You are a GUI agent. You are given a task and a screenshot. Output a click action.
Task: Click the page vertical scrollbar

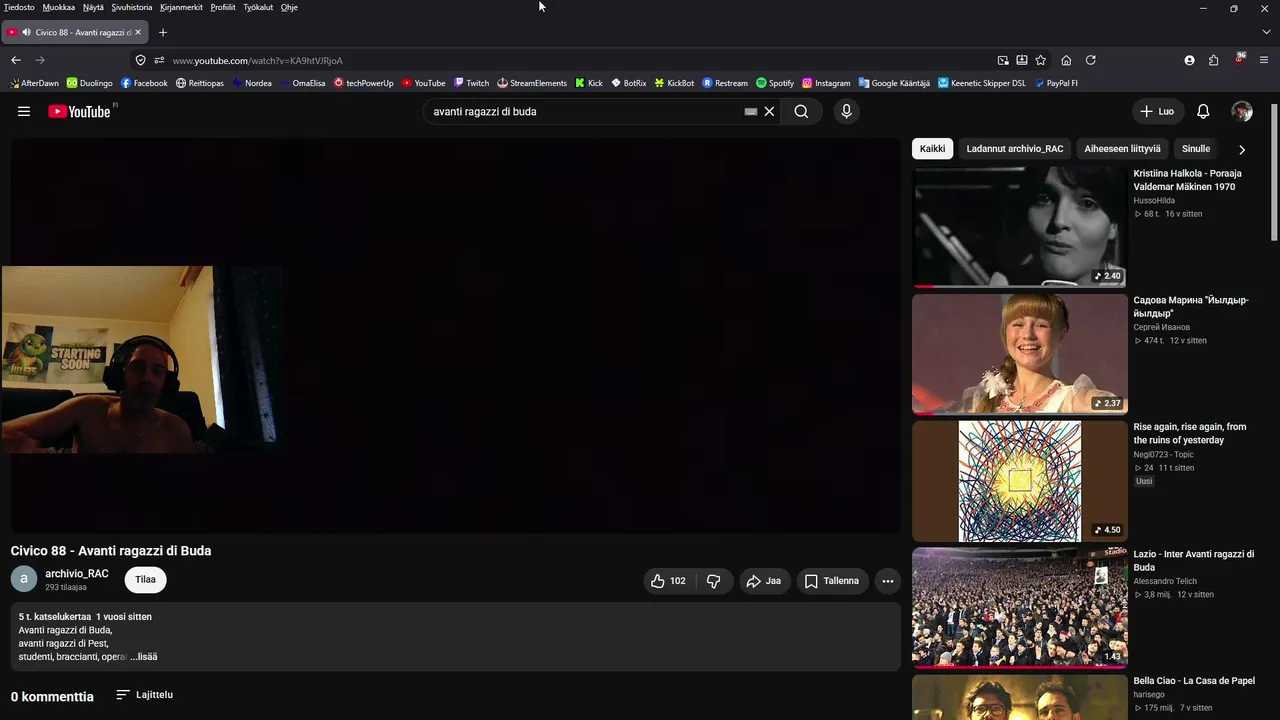coord(1274,170)
